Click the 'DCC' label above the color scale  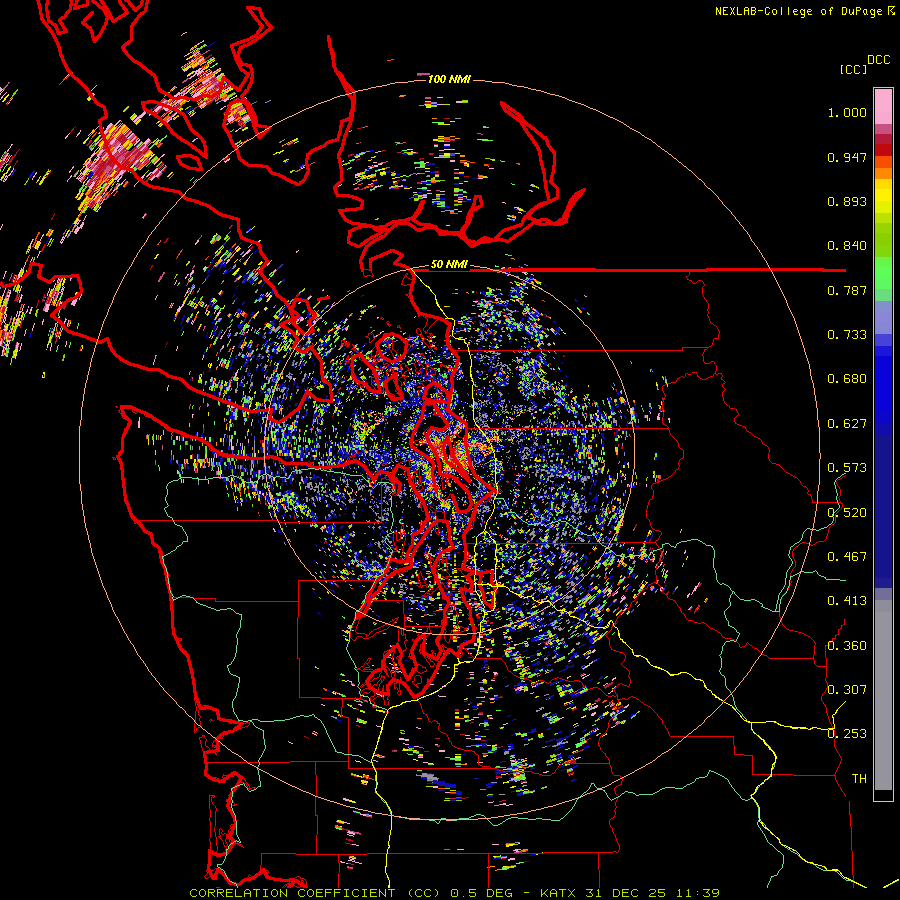point(878,60)
